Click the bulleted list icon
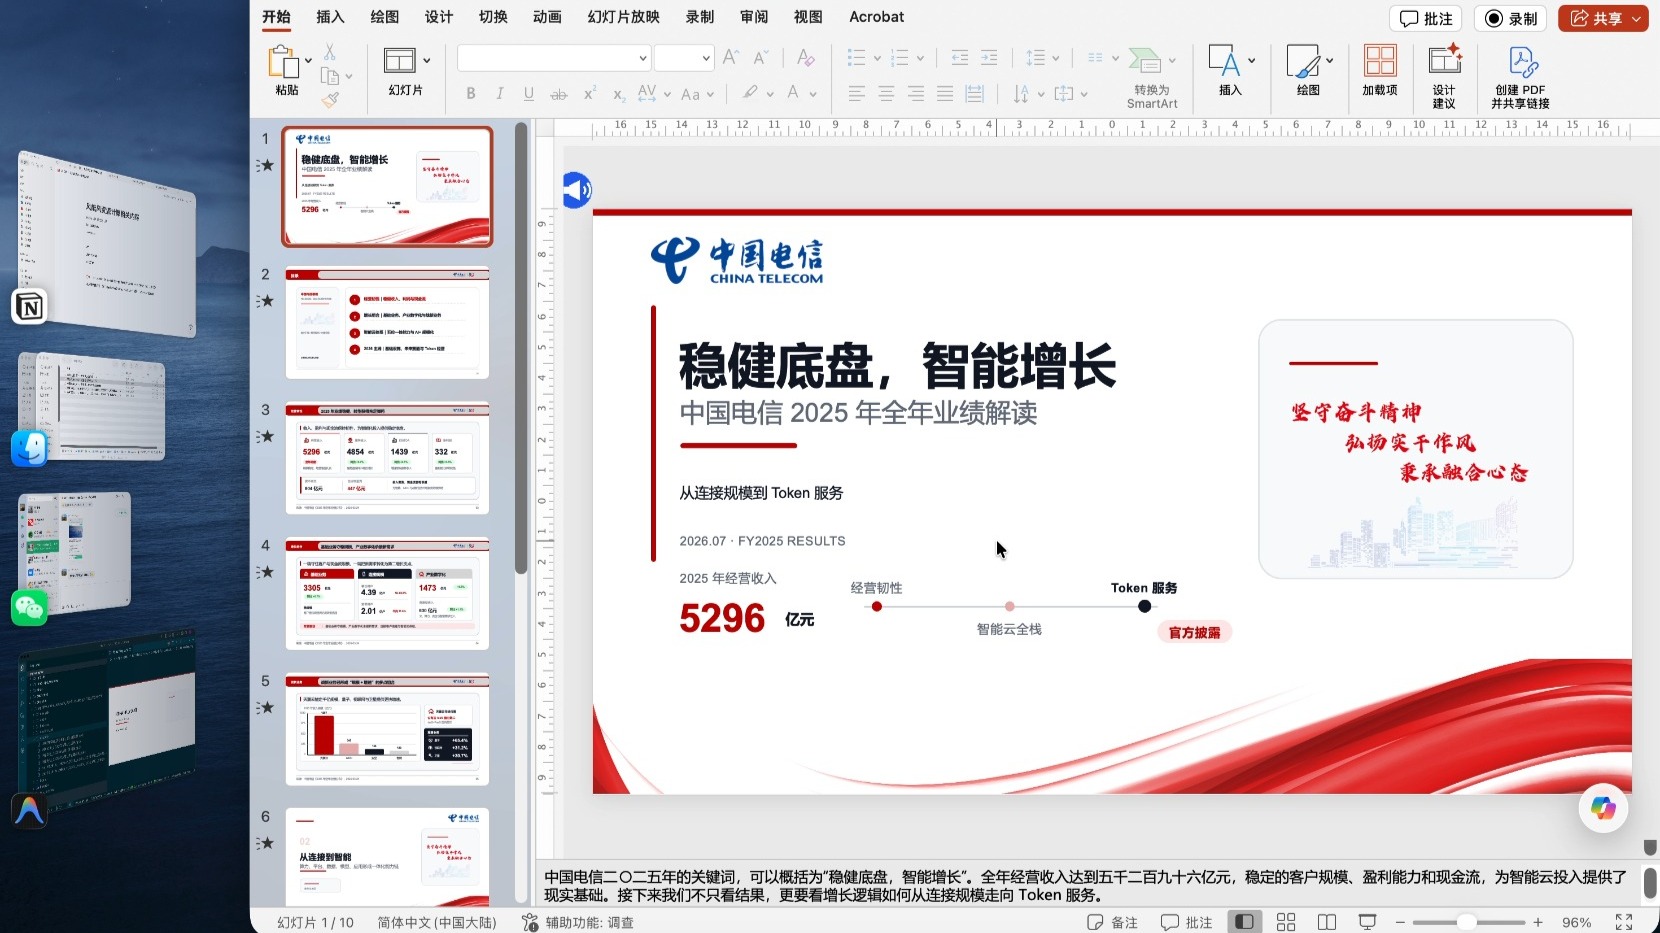Image resolution: width=1660 pixels, height=933 pixels. click(x=856, y=58)
